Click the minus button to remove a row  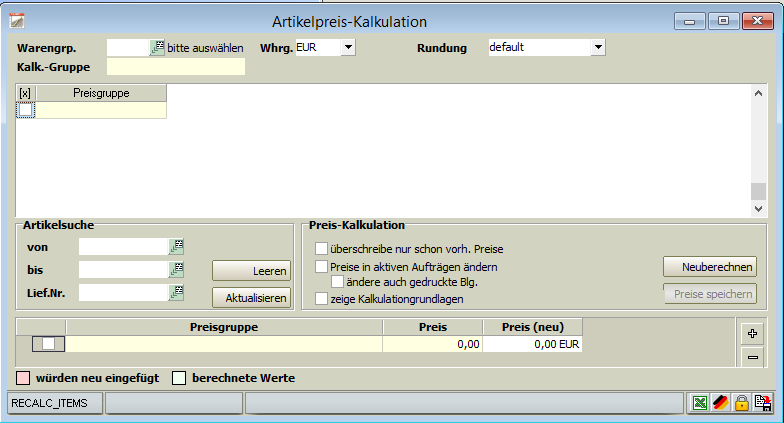pos(752,357)
